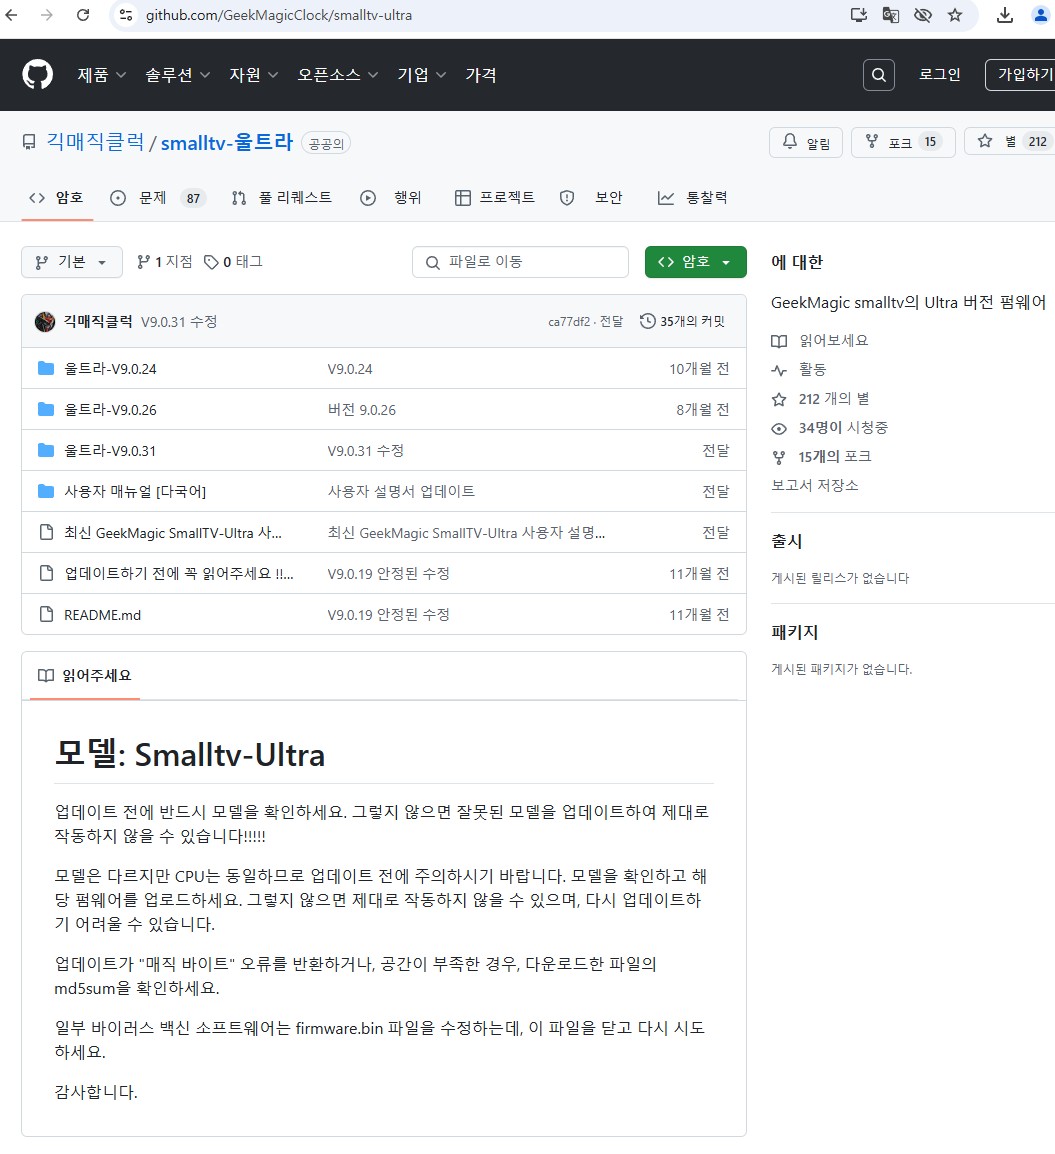Switch to the 행위 actions tab
1055x1154 pixels.
coord(391,197)
